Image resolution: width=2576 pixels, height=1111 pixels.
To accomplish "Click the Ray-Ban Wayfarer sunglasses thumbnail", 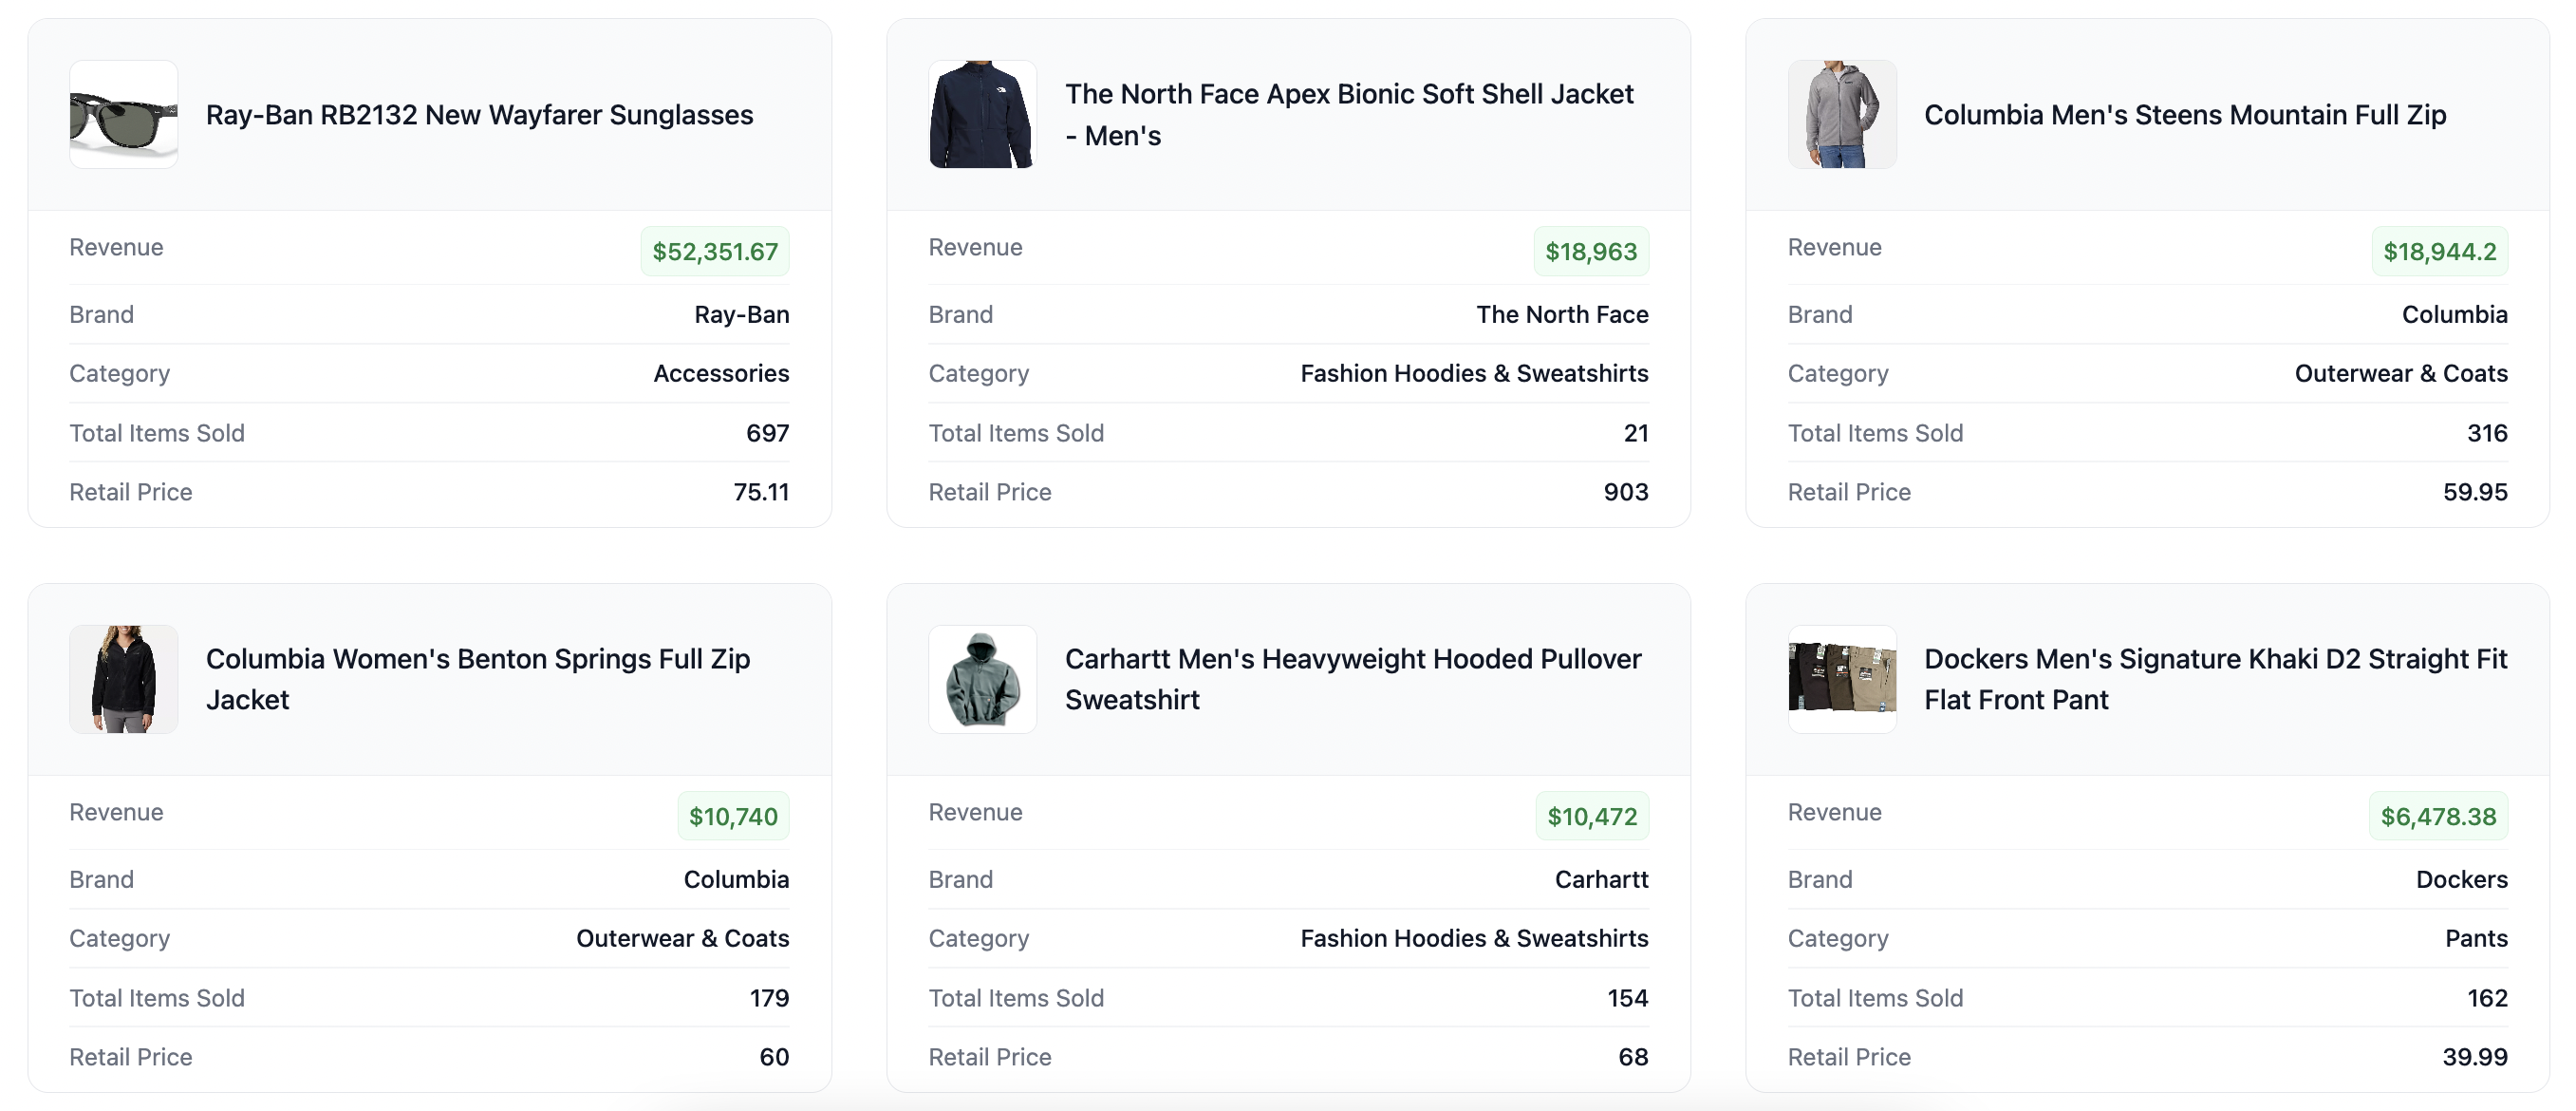I will [x=124, y=115].
